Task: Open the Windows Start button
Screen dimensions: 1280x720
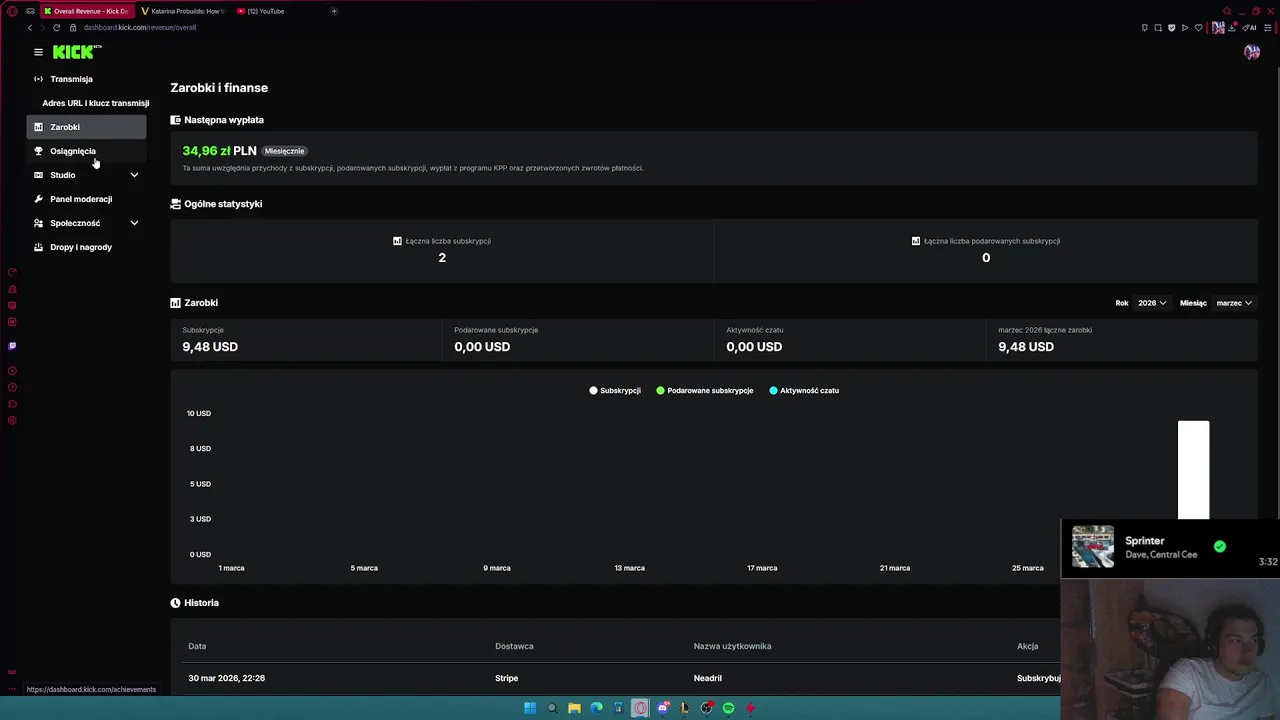Action: 530,708
